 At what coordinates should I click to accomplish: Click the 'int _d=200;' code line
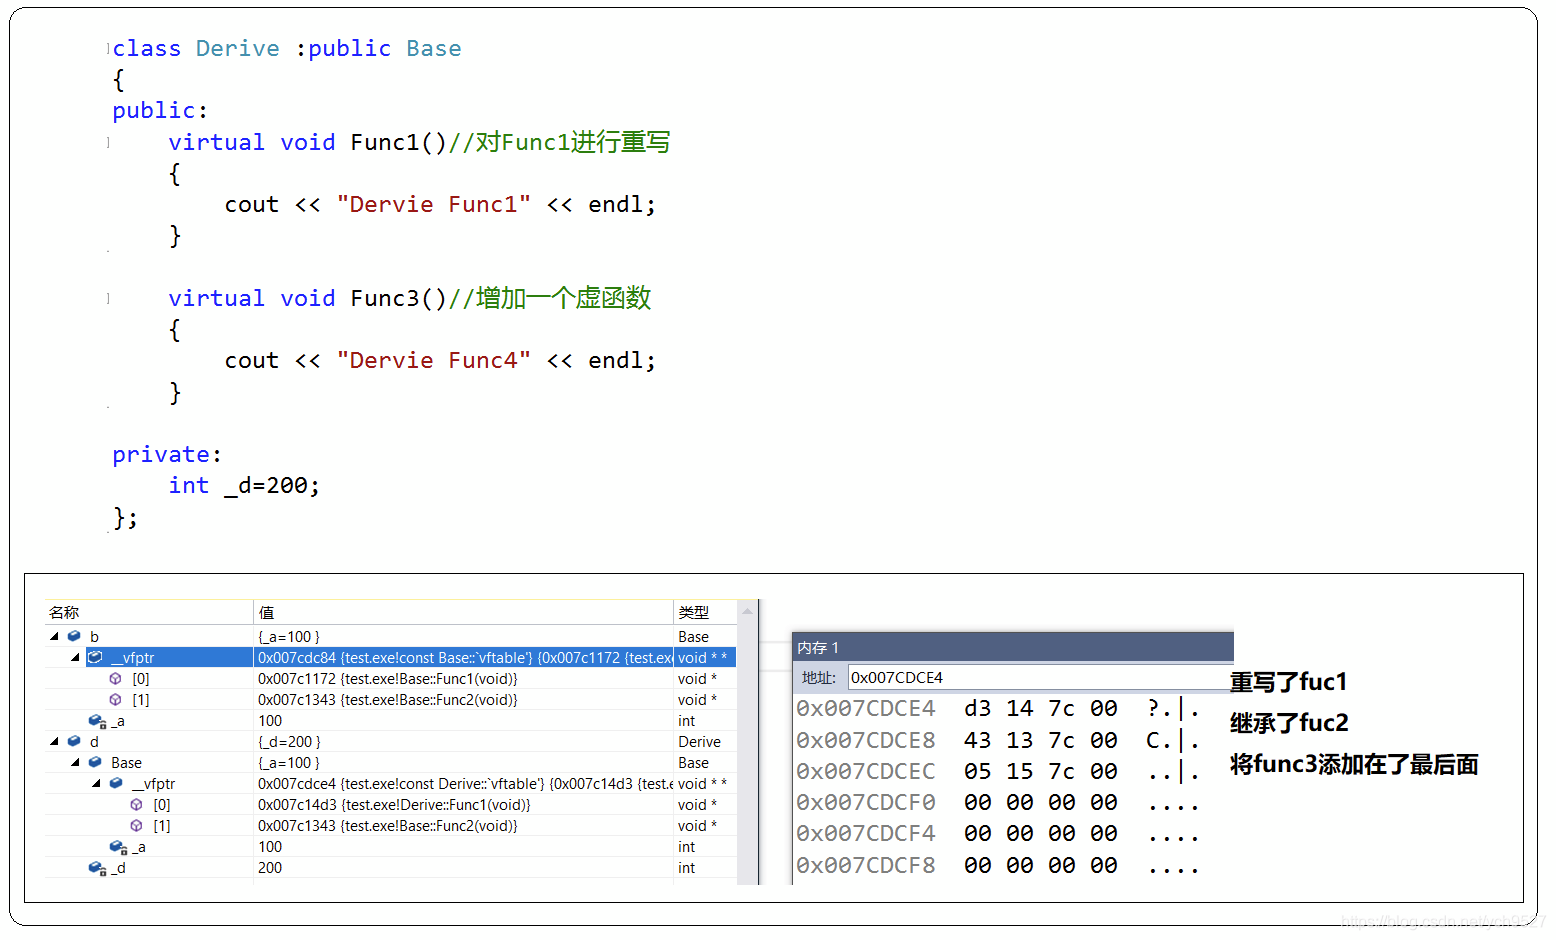244,485
